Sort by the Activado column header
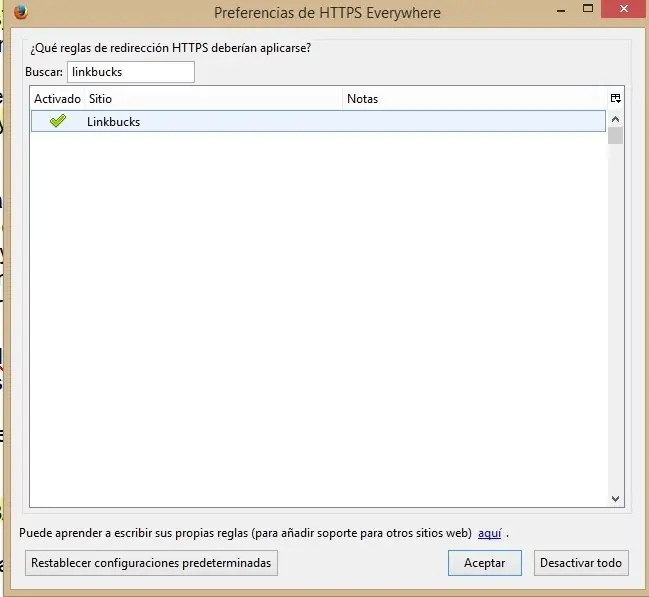 click(57, 99)
